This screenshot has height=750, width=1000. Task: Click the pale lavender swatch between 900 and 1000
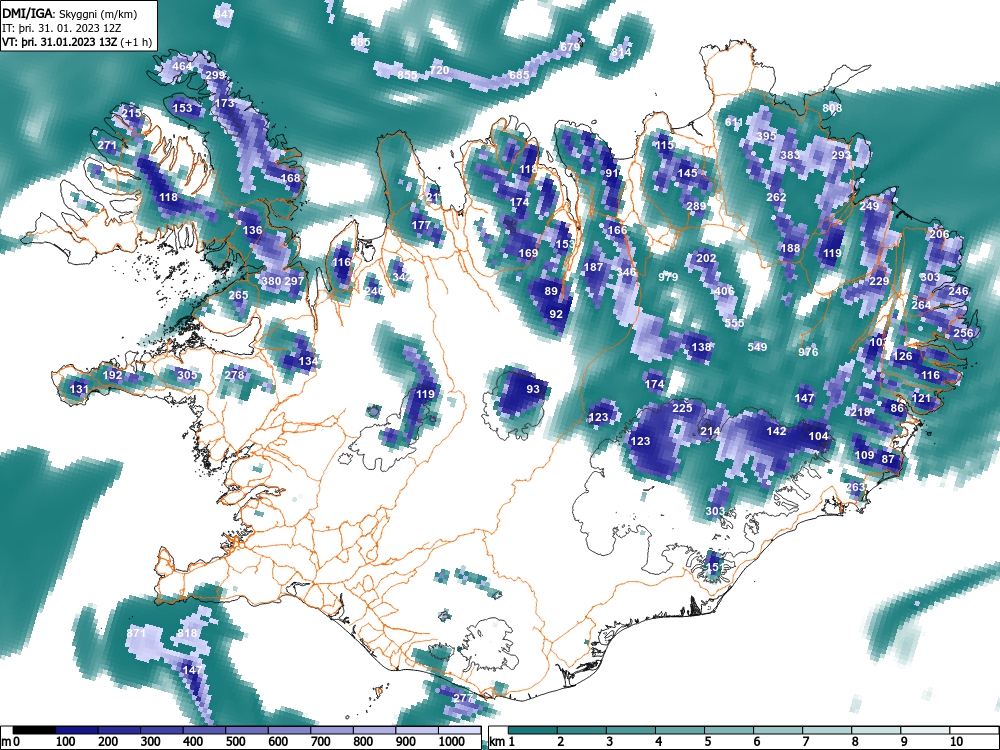click(416, 730)
